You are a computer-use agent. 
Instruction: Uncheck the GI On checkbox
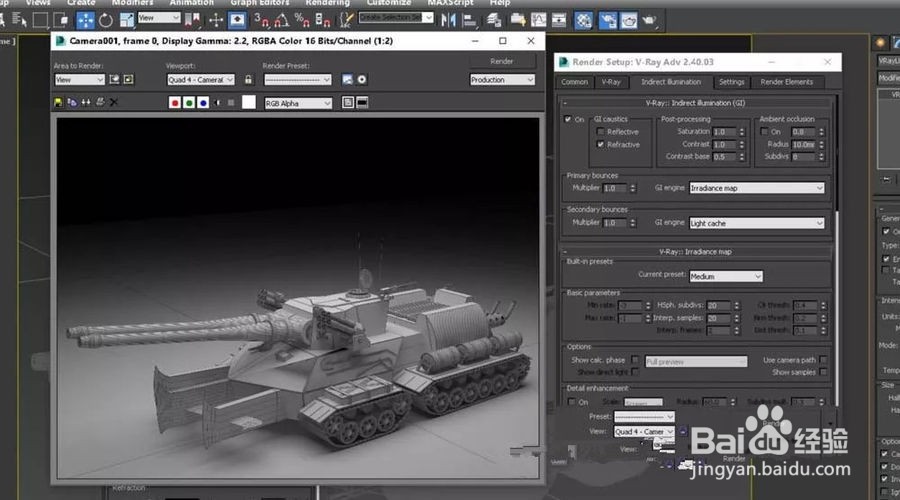click(x=568, y=119)
